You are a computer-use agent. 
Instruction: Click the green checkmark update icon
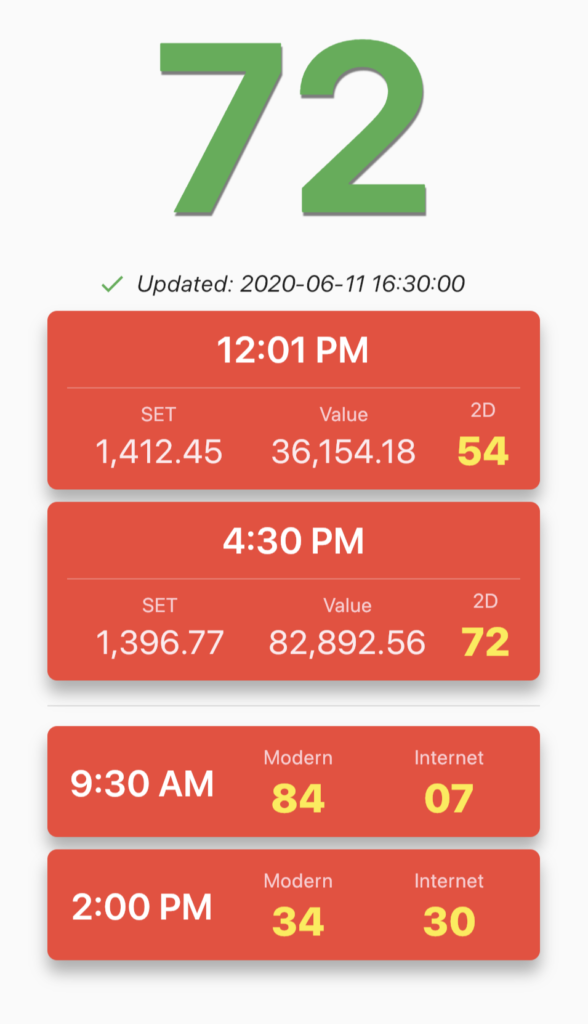coord(112,284)
